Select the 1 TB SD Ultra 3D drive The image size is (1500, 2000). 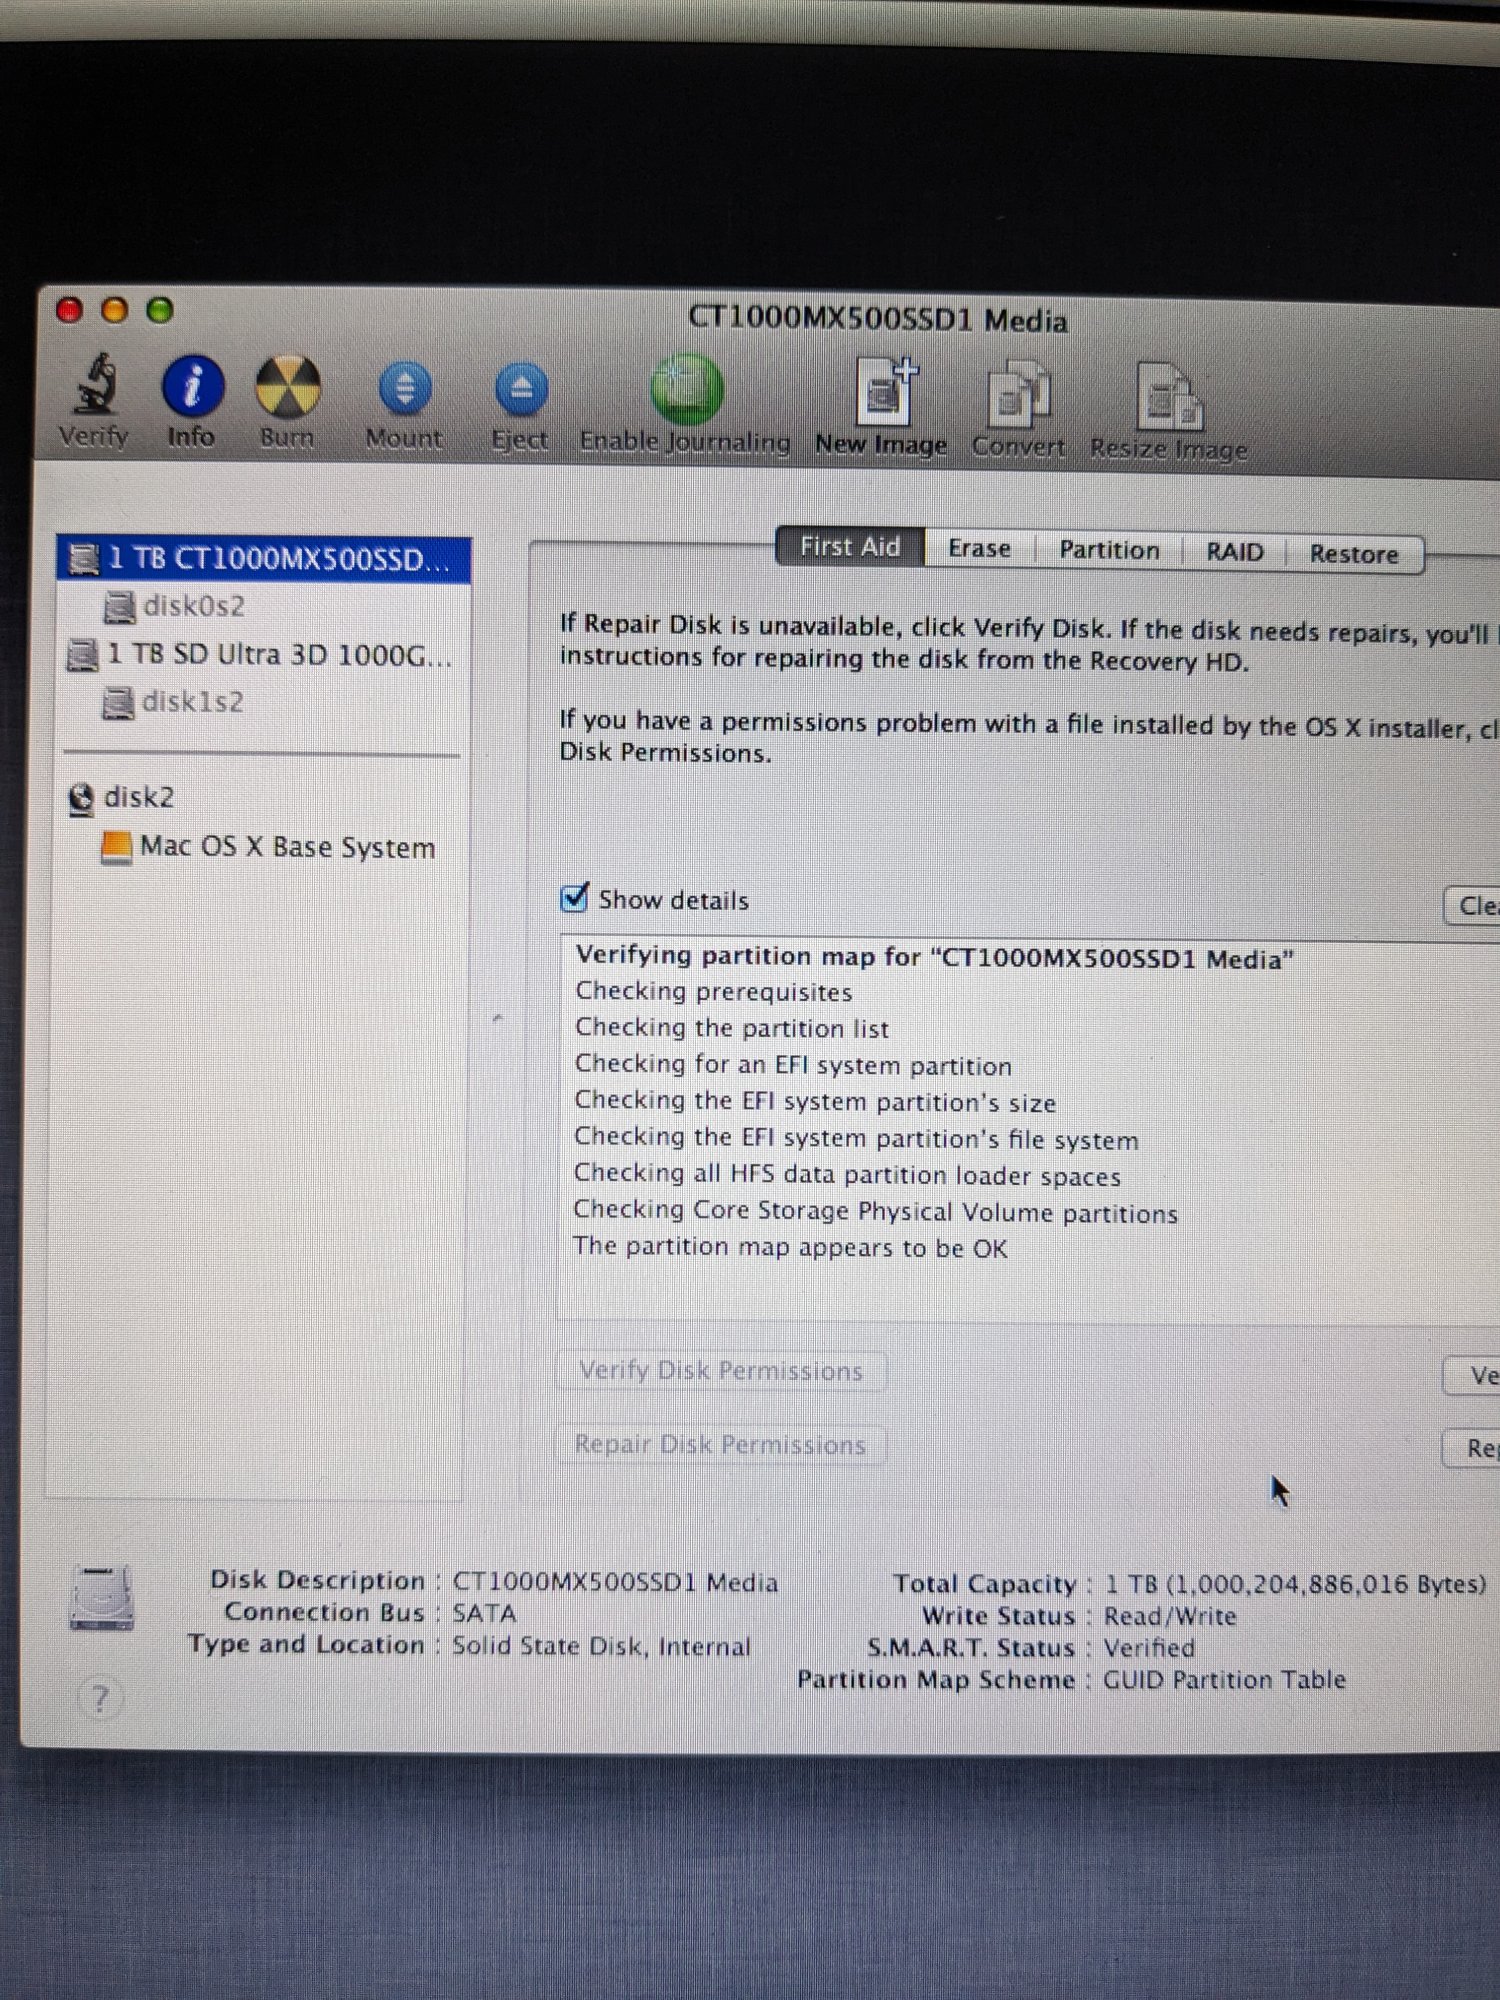pyautogui.click(x=262, y=654)
